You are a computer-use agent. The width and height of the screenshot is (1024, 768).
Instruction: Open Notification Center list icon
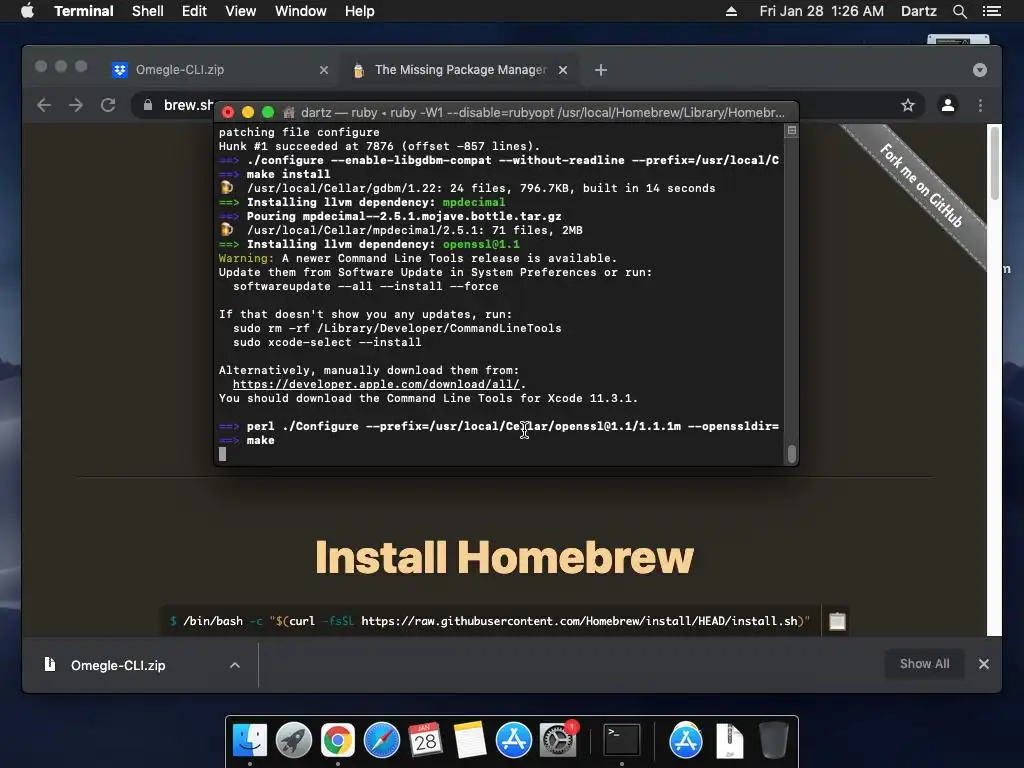(991, 11)
